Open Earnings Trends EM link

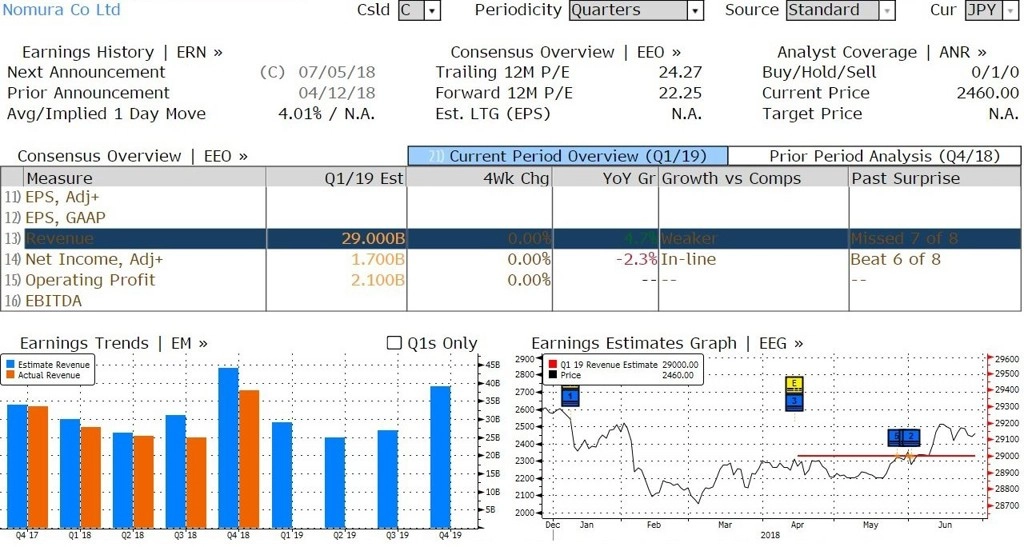(x=114, y=343)
